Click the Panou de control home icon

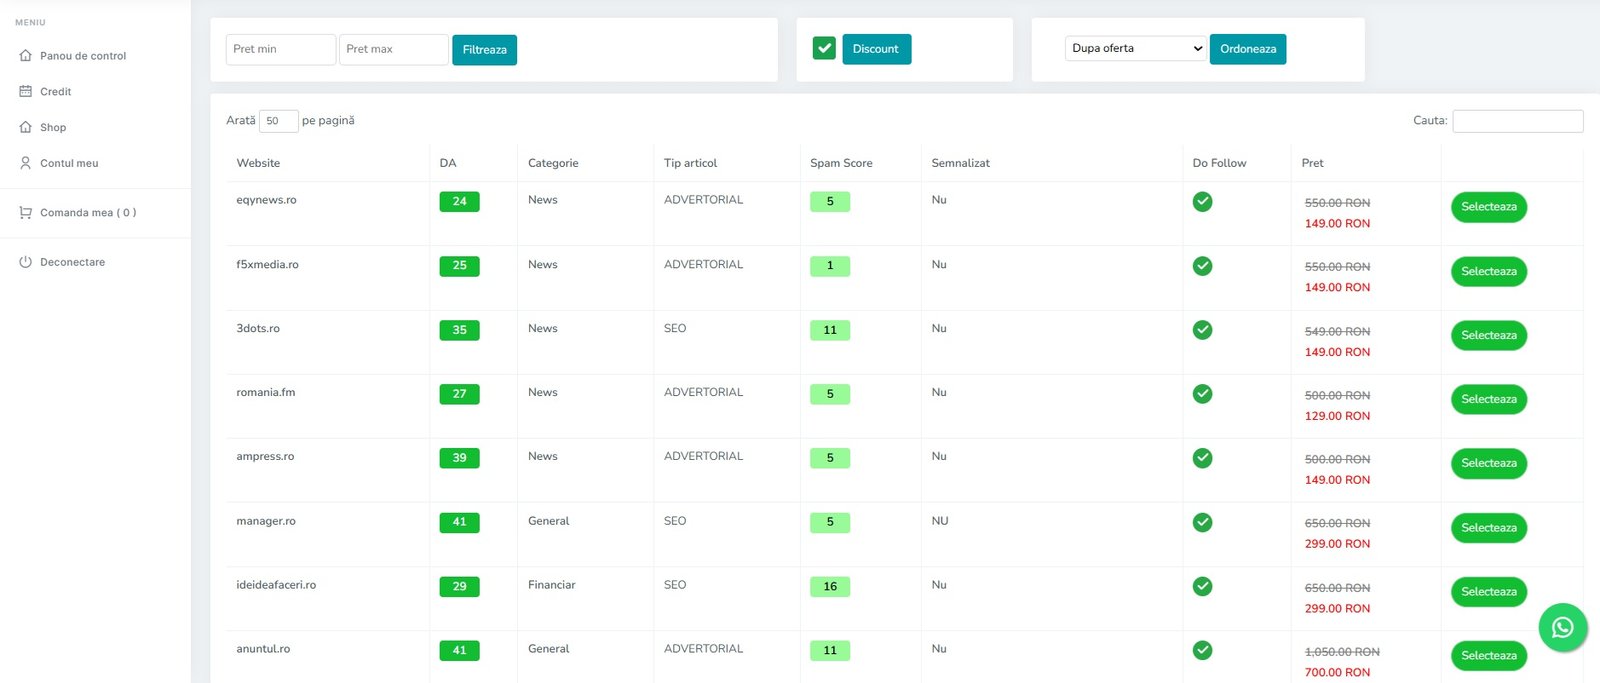(x=26, y=56)
